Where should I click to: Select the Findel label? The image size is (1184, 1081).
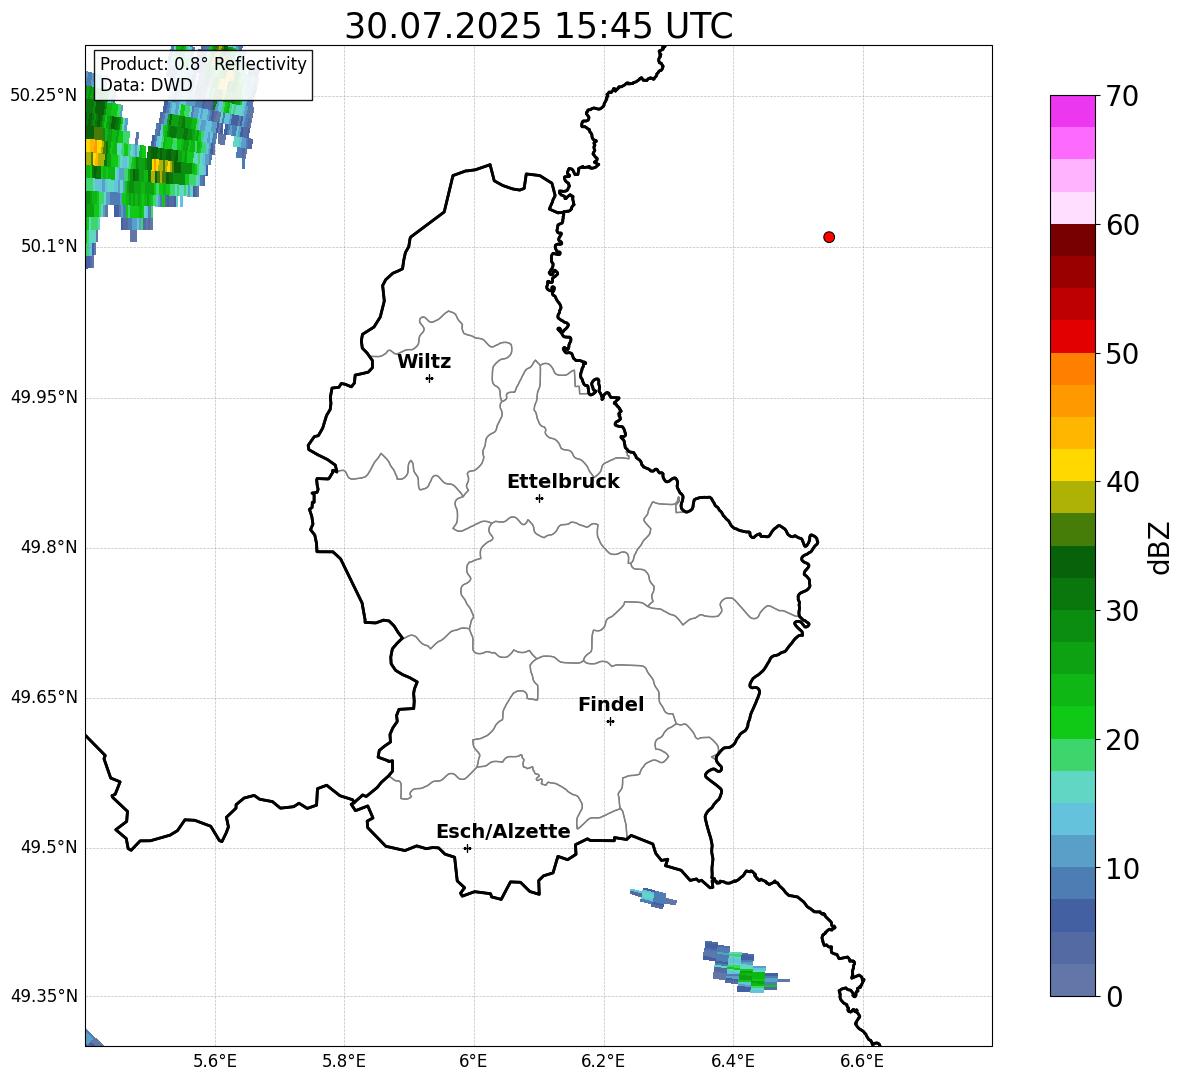(x=611, y=704)
